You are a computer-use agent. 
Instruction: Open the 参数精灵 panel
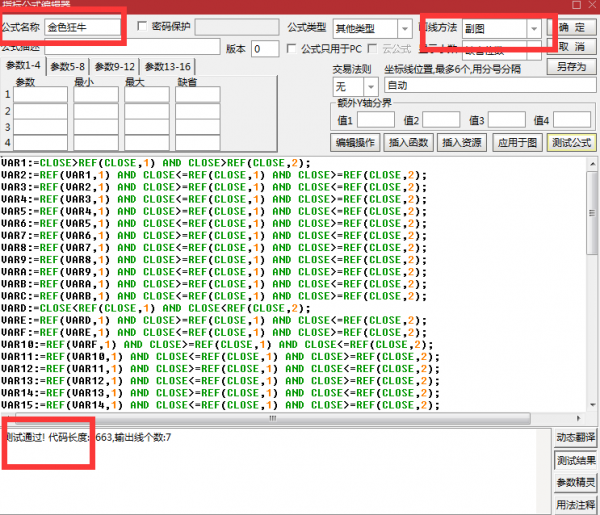coord(575,482)
